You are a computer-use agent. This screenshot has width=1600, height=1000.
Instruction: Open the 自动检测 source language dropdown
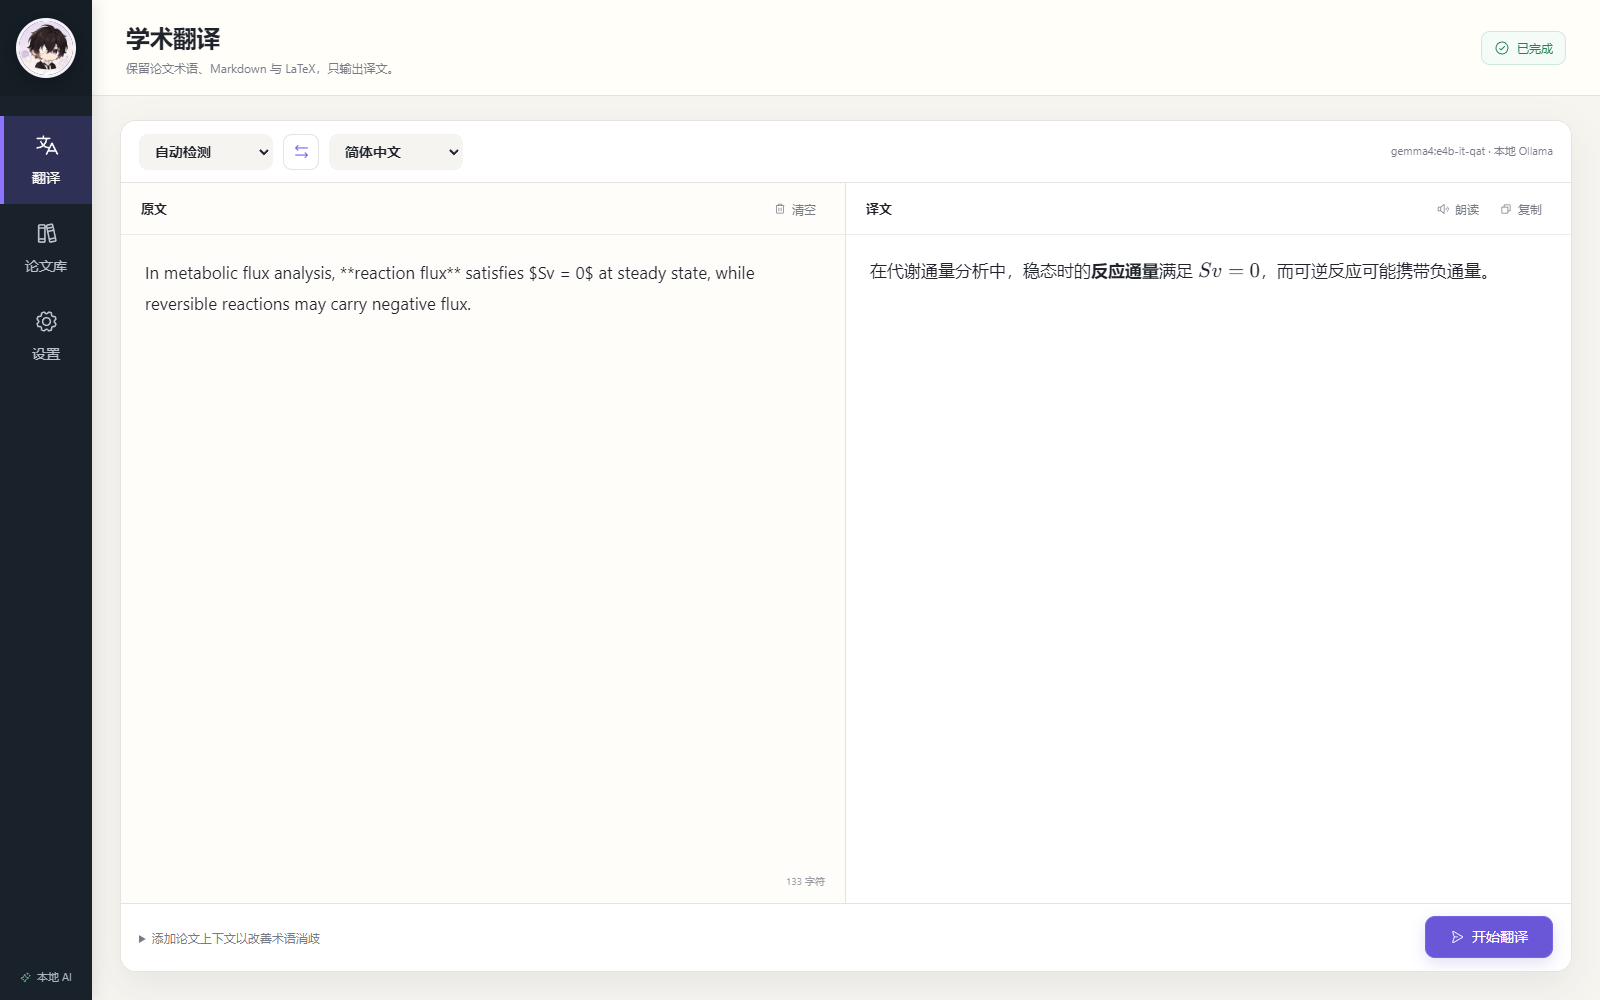click(206, 152)
